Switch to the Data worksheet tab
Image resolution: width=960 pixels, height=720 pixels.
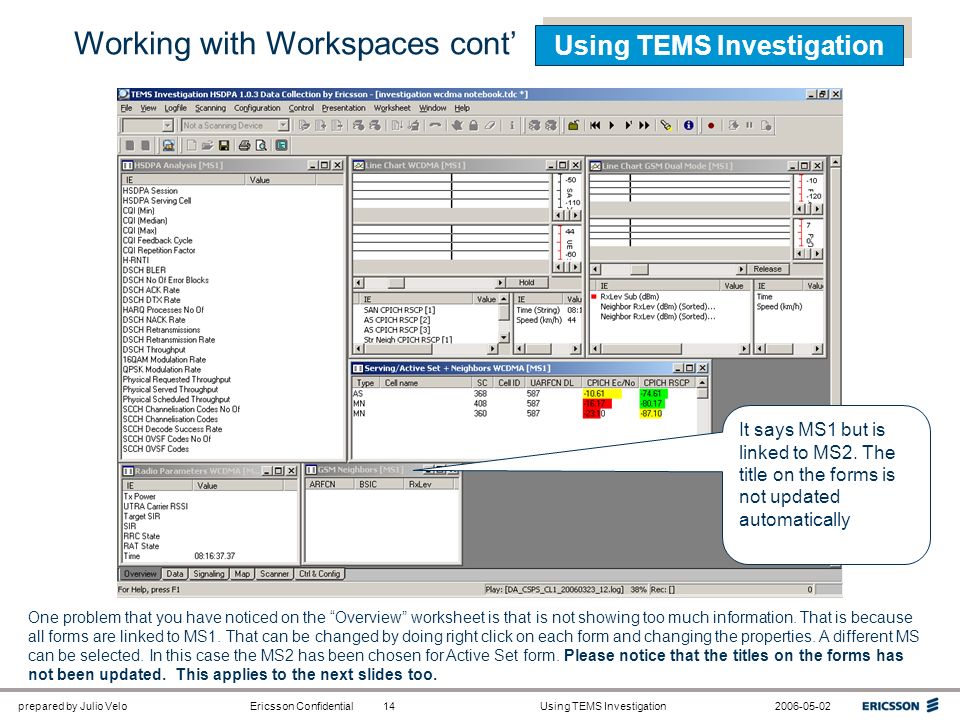pyautogui.click(x=174, y=574)
